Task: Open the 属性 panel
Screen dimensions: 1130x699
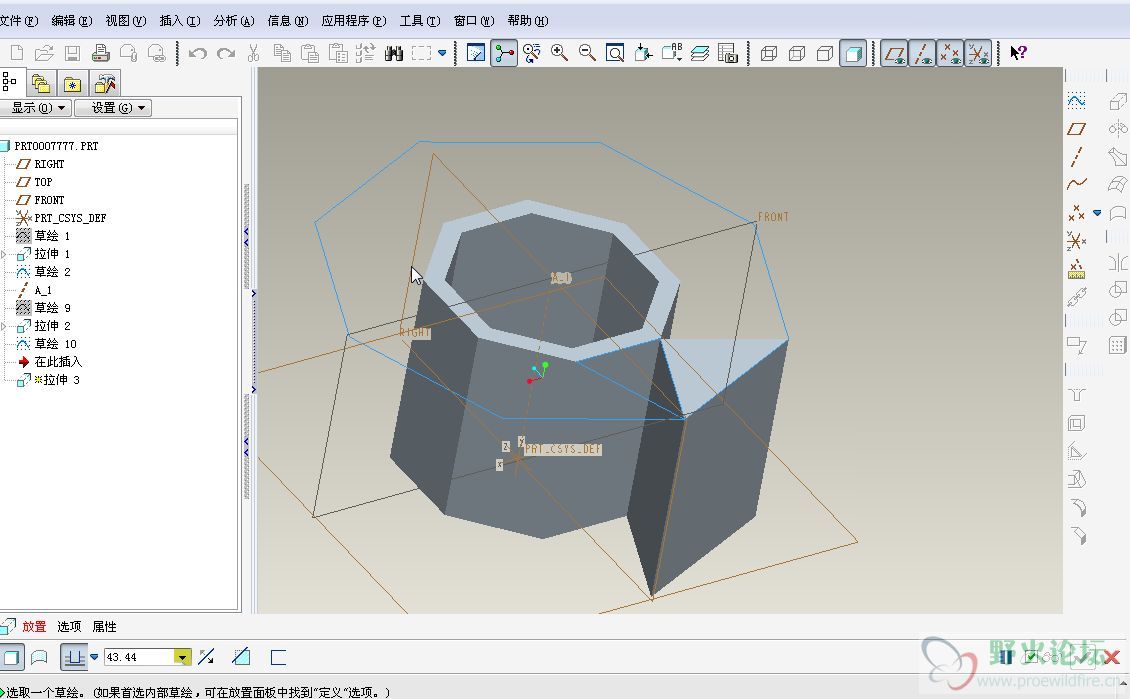Action: click(x=104, y=626)
